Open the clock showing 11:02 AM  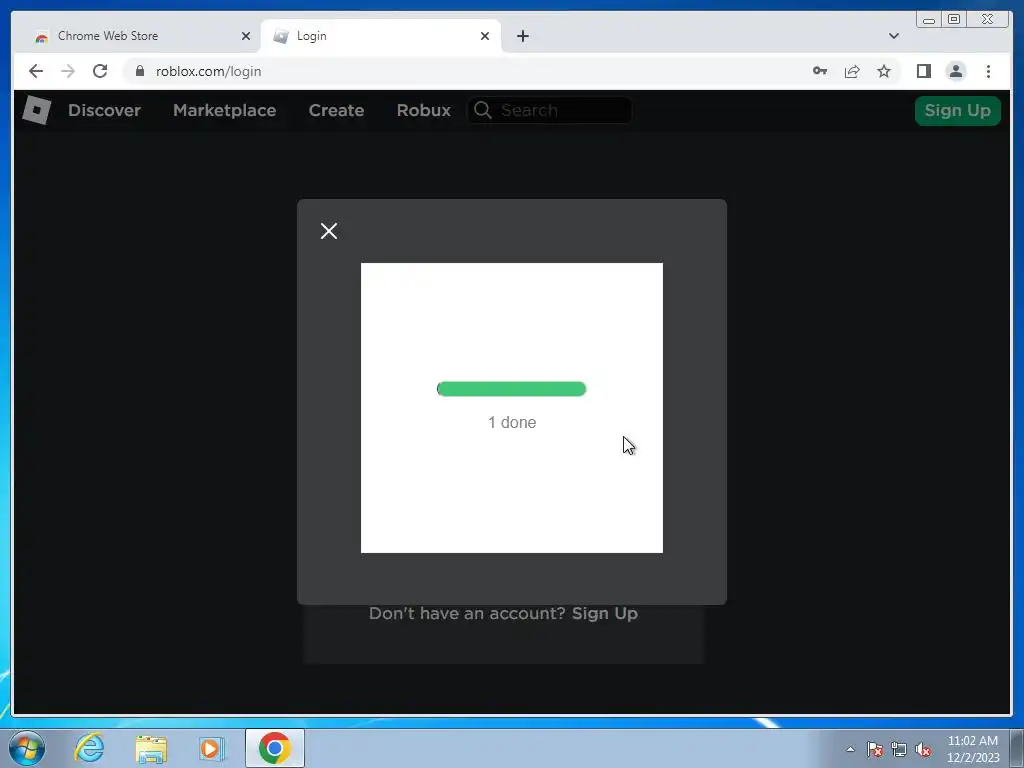coord(972,749)
